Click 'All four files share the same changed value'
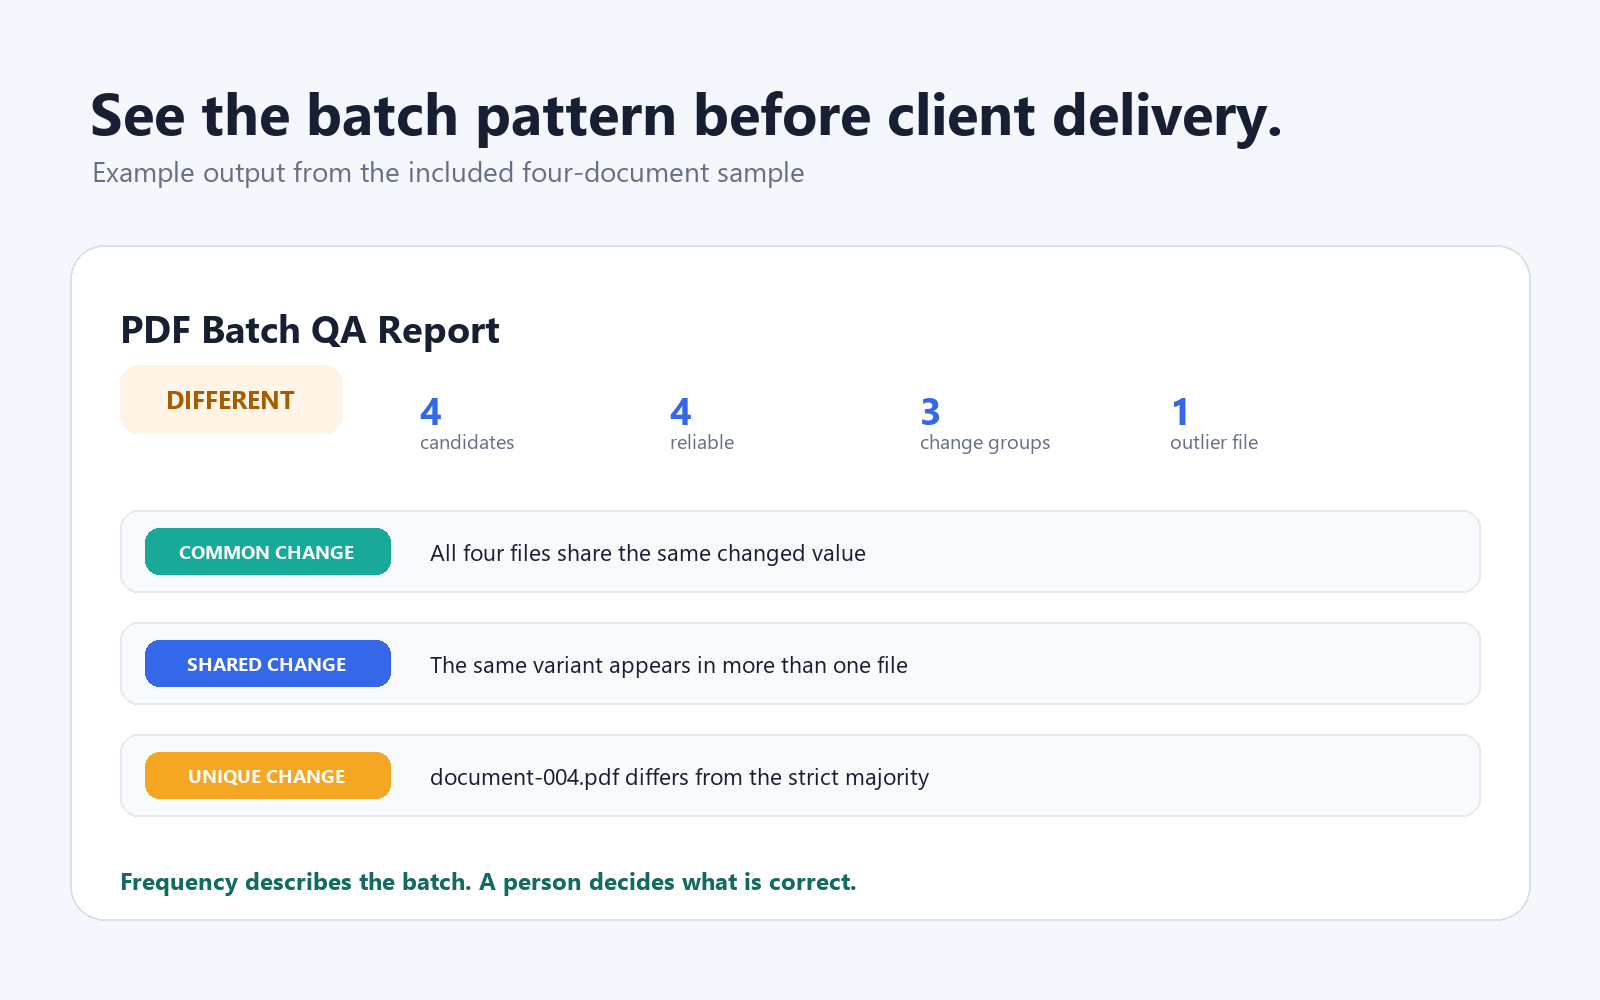Viewport: 1600px width, 1000px height. [x=648, y=553]
